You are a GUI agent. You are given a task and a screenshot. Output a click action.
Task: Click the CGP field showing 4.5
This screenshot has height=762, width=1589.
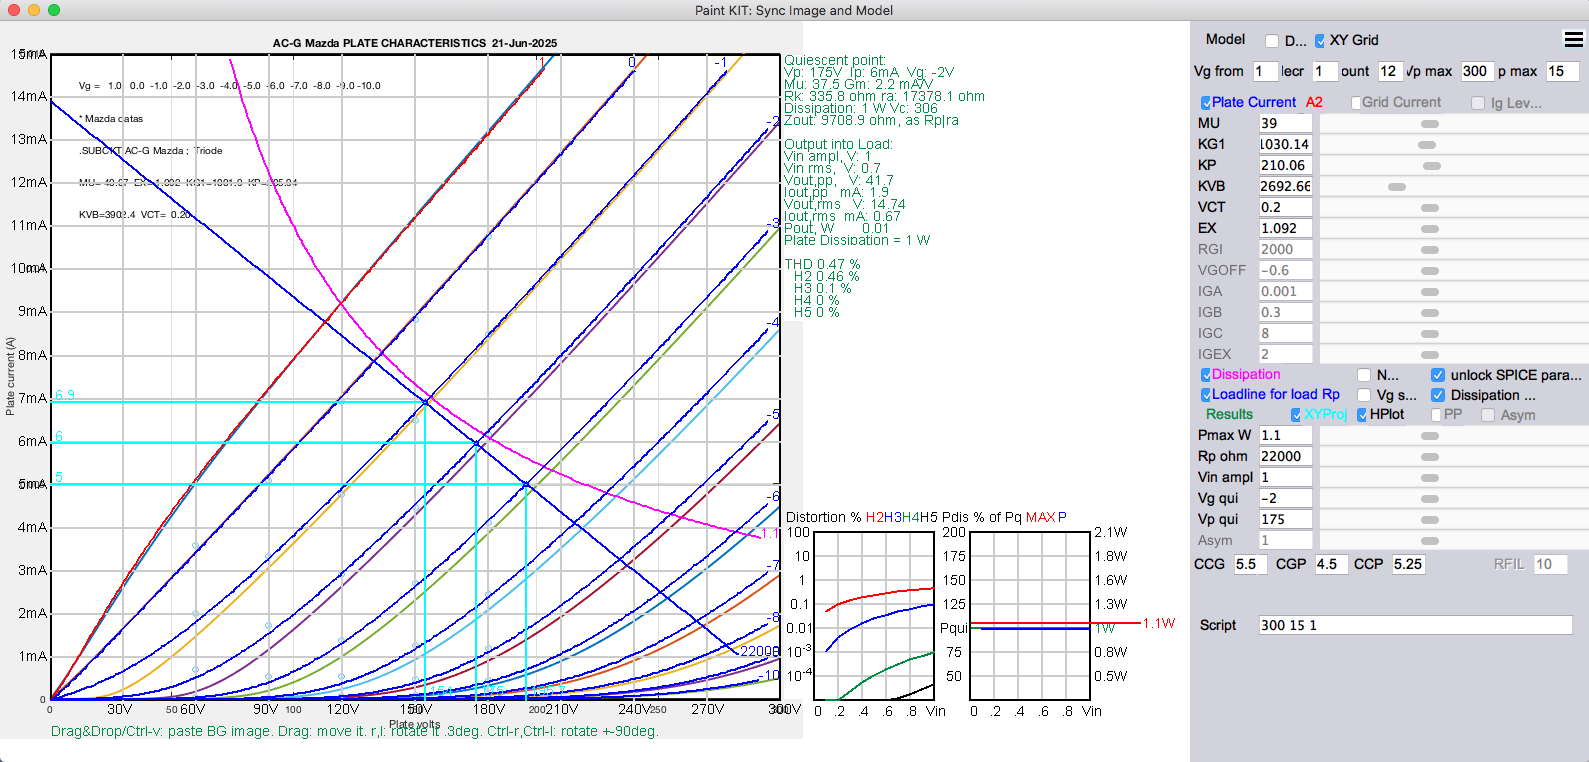click(x=1331, y=564)
